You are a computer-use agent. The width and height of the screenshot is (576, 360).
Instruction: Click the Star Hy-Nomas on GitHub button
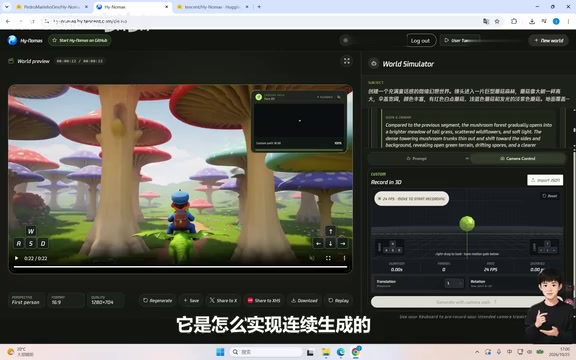point(80,40)
